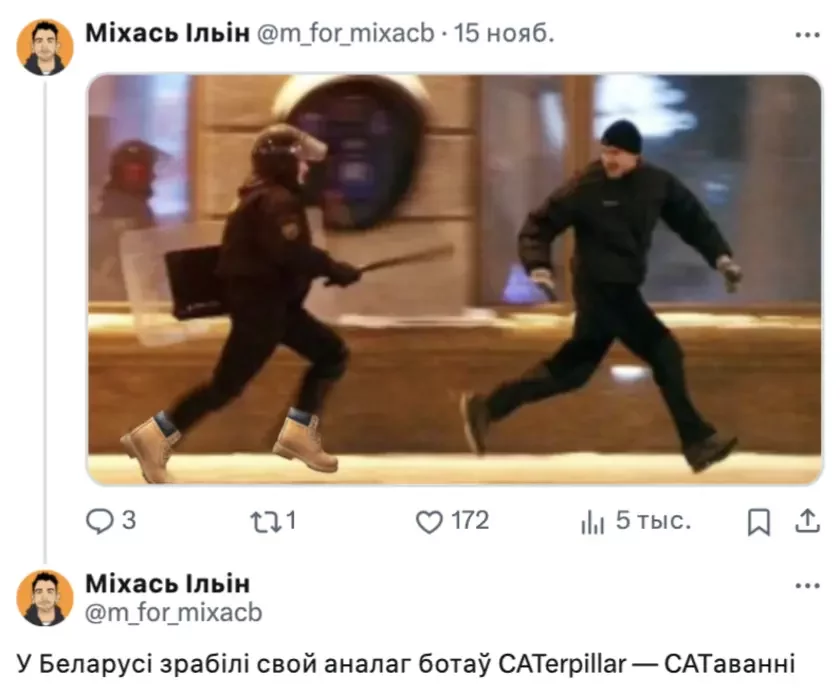Open the 15 нояб. timestamp link
The height and width of the screenshot is (696, 840).
(x=504, y=33)
